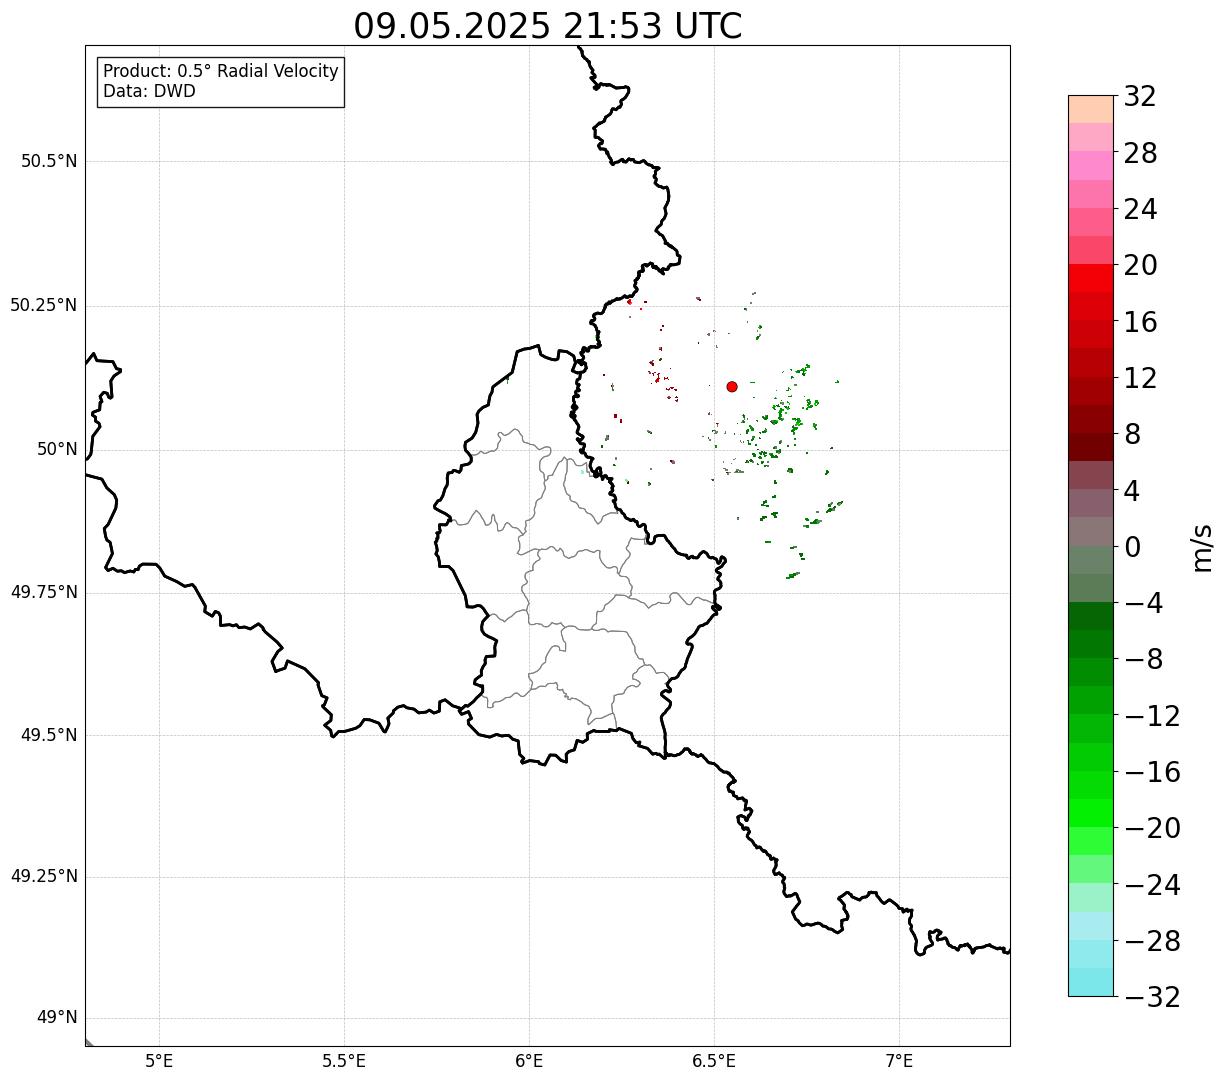Image resolution: width=1225 pixels, height=1081 pixels.
Task: Select the 'Product: 0.5° Radial Velocity' text
Action: tap(221, 72)
